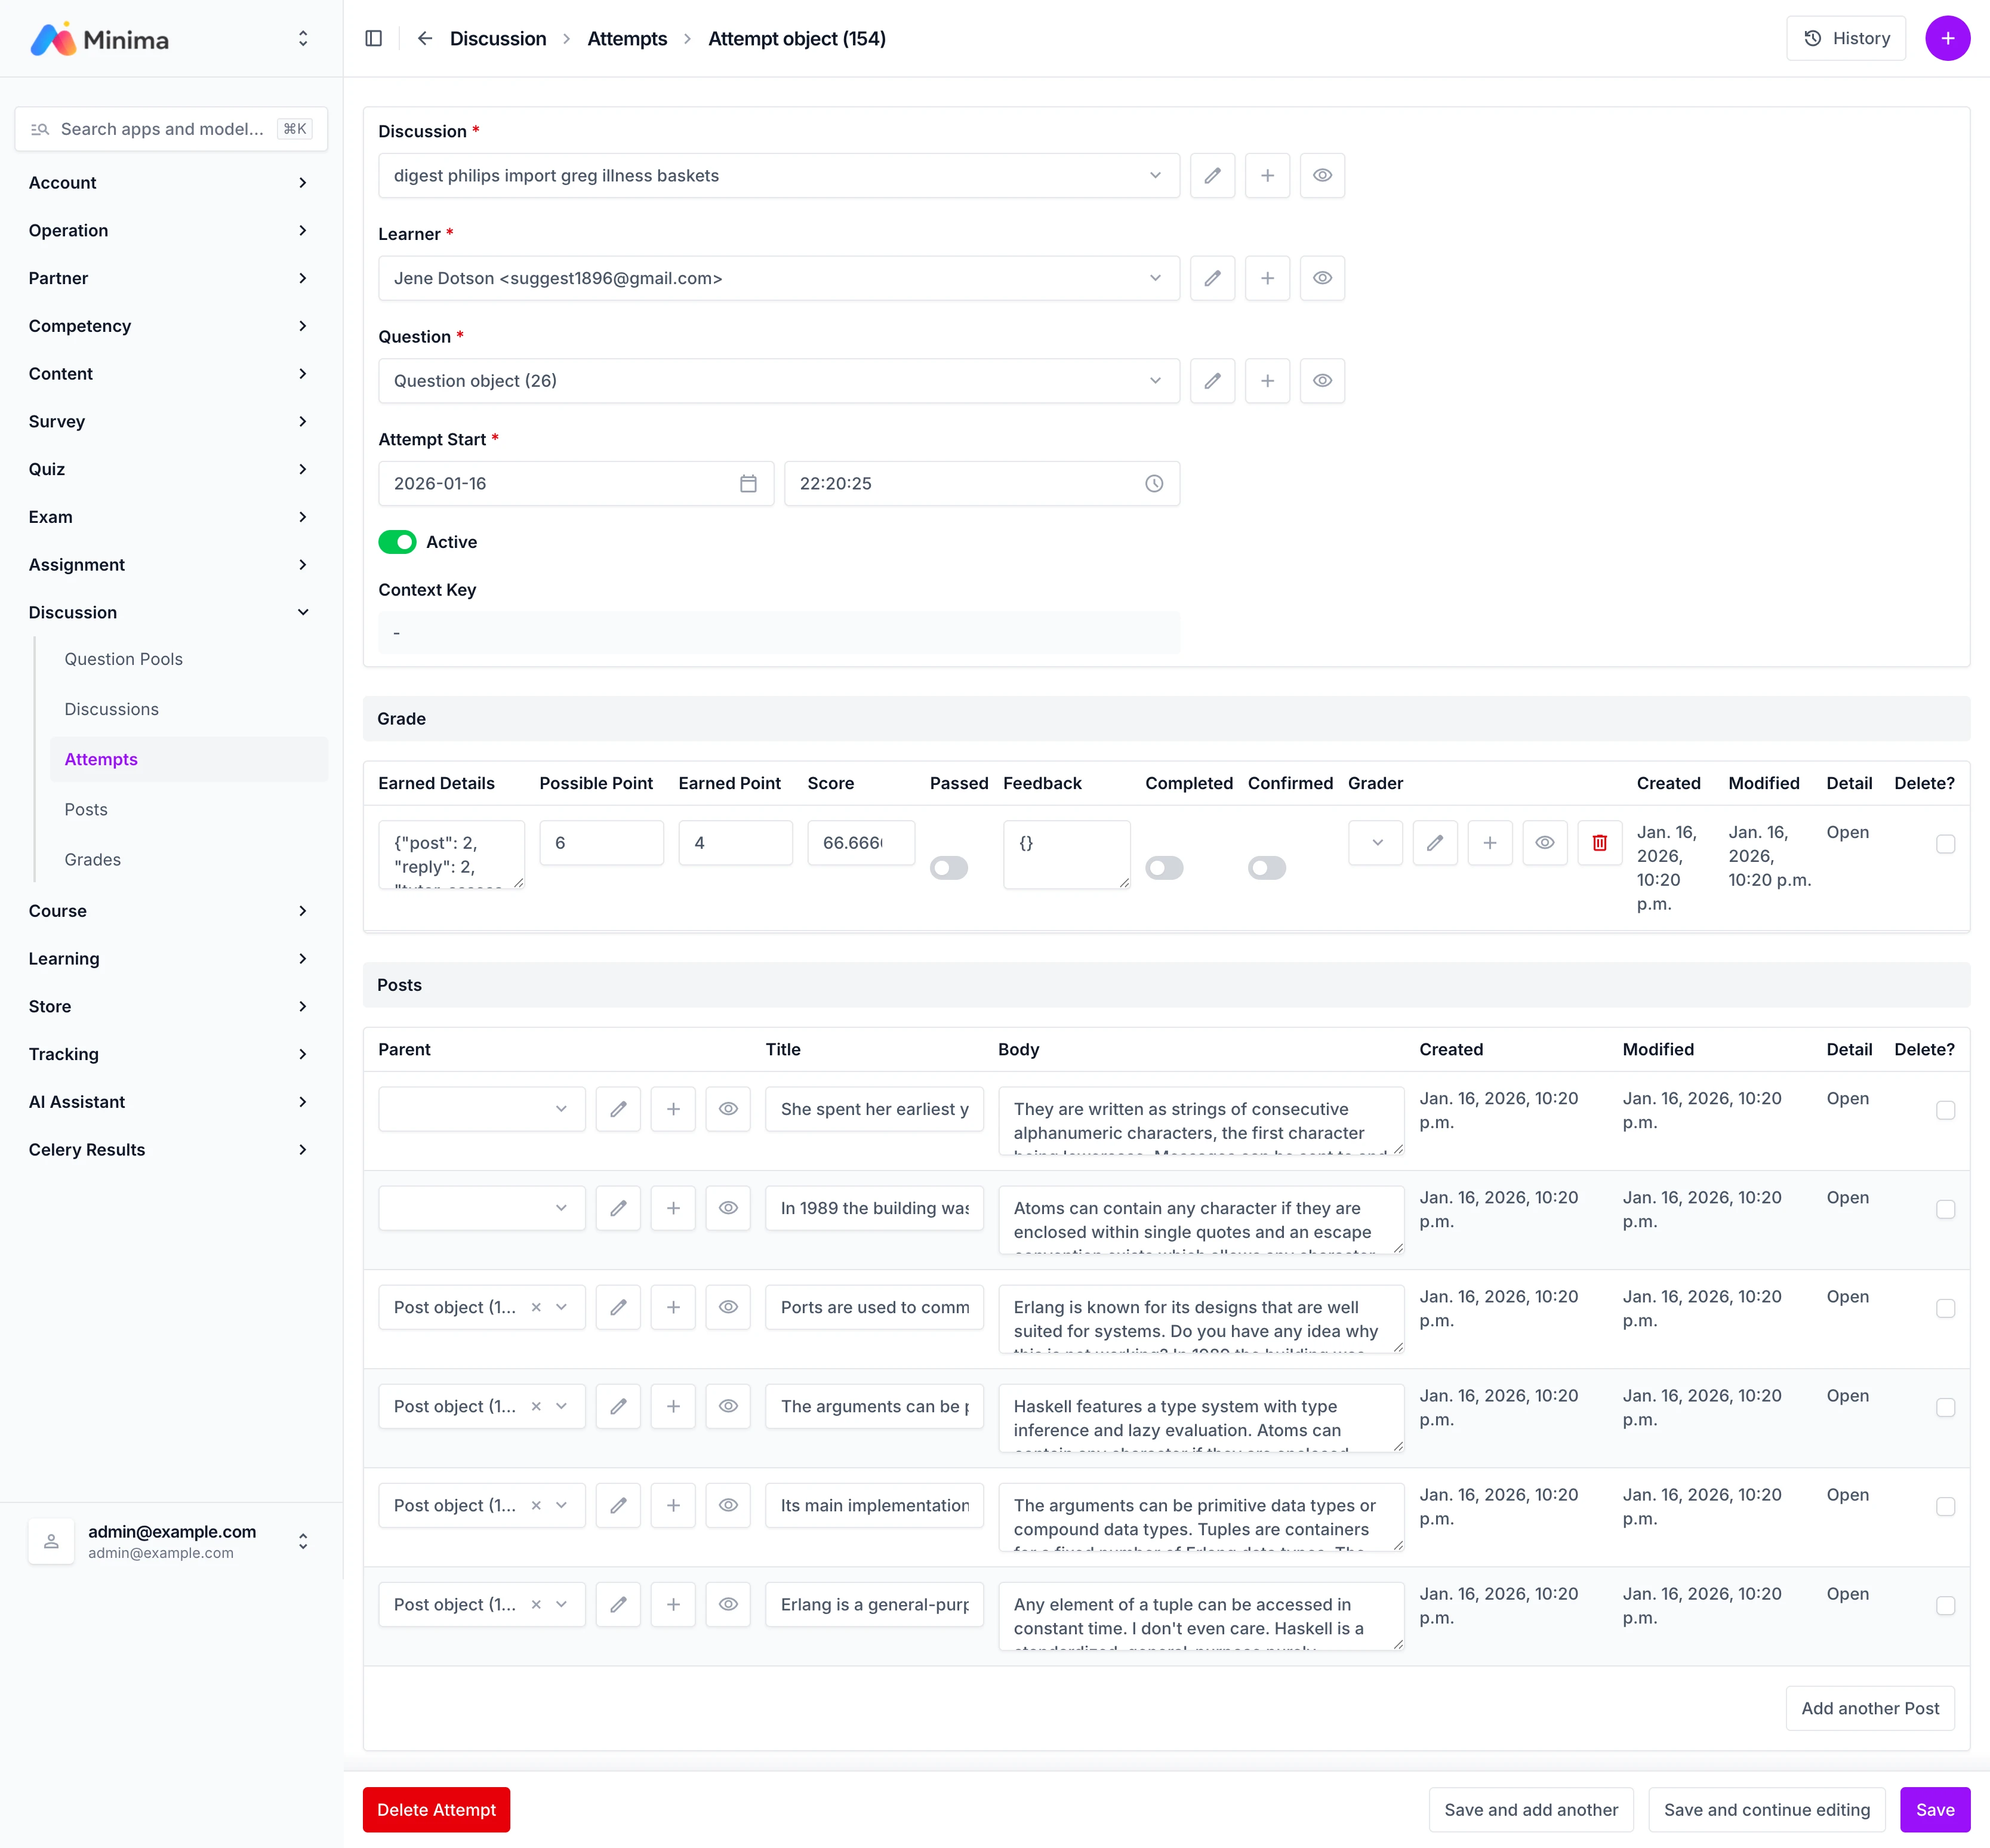
Task: Add a new Question with plus icon
Action: 1267,381
